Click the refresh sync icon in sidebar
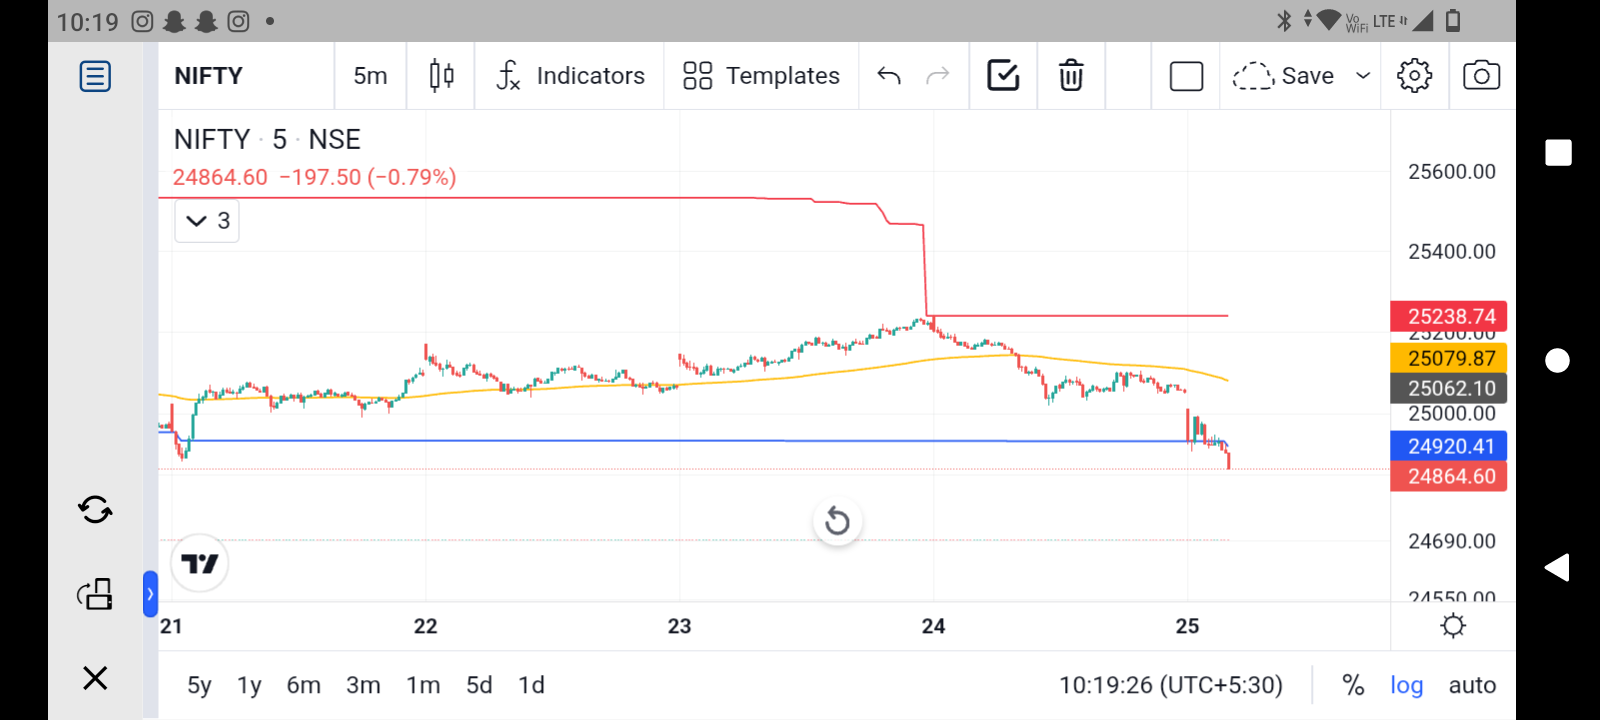The width and height of the screenshot is (1600, 720). (x=95, y=510)
